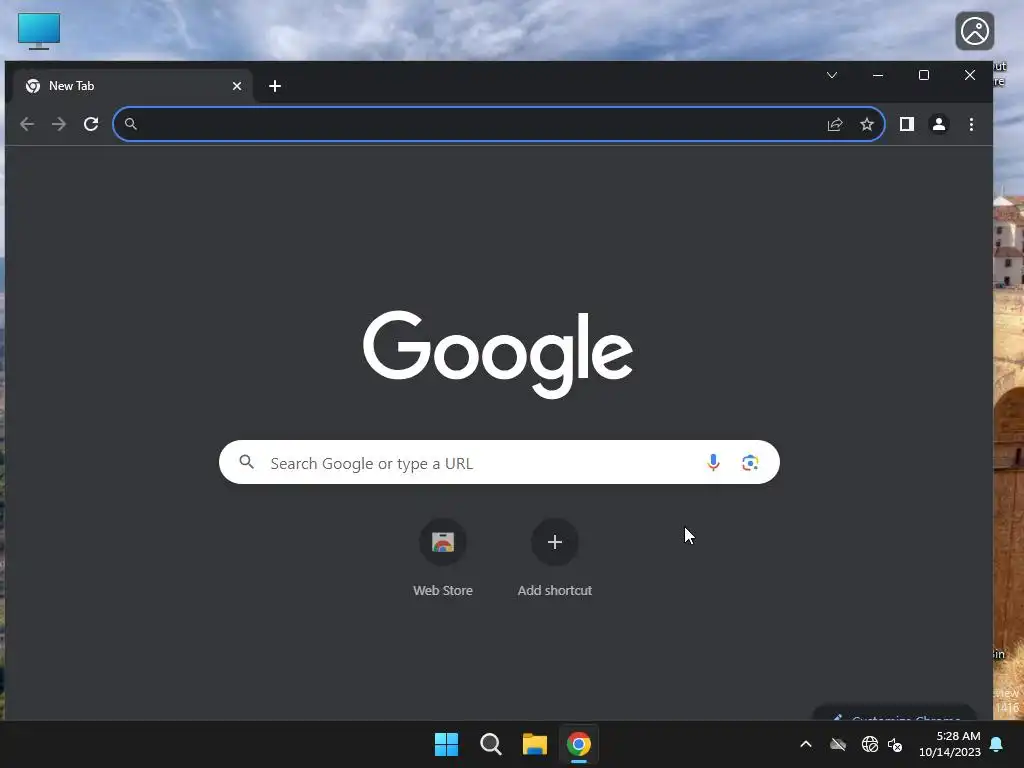The height and width of the screenshot is (768, 1024).
Task: Click the muted volume tray icon
Action: pos(895,744)
